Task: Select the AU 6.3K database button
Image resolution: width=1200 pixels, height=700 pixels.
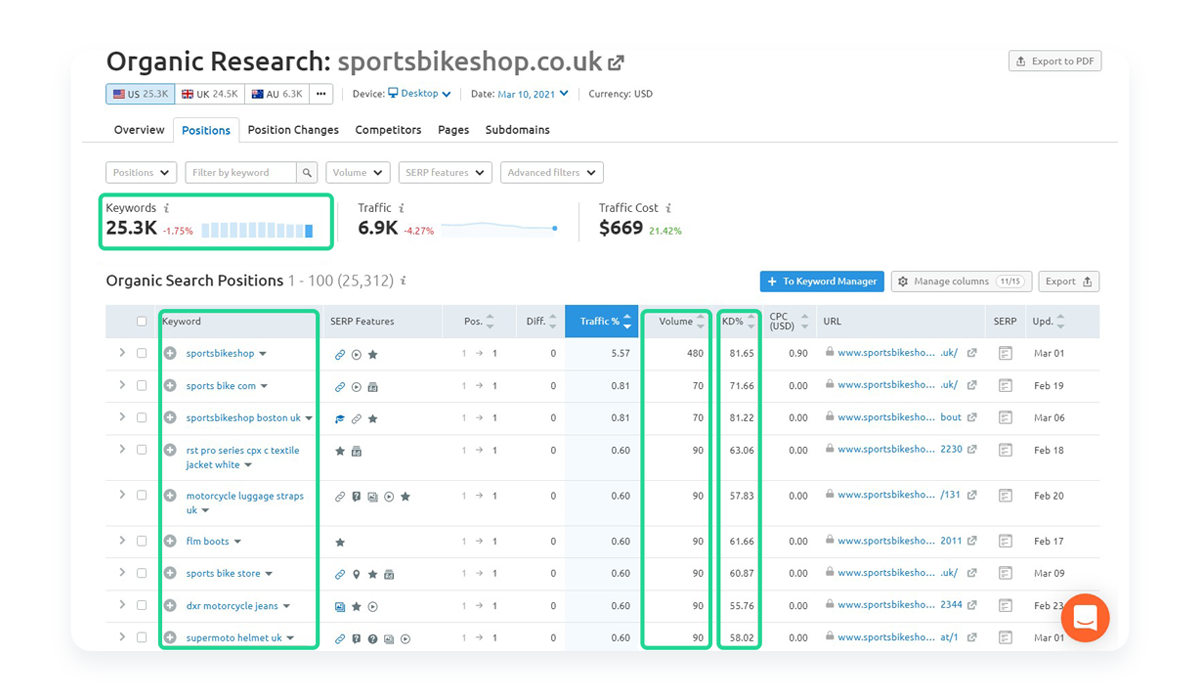Action: coord(277,94)
